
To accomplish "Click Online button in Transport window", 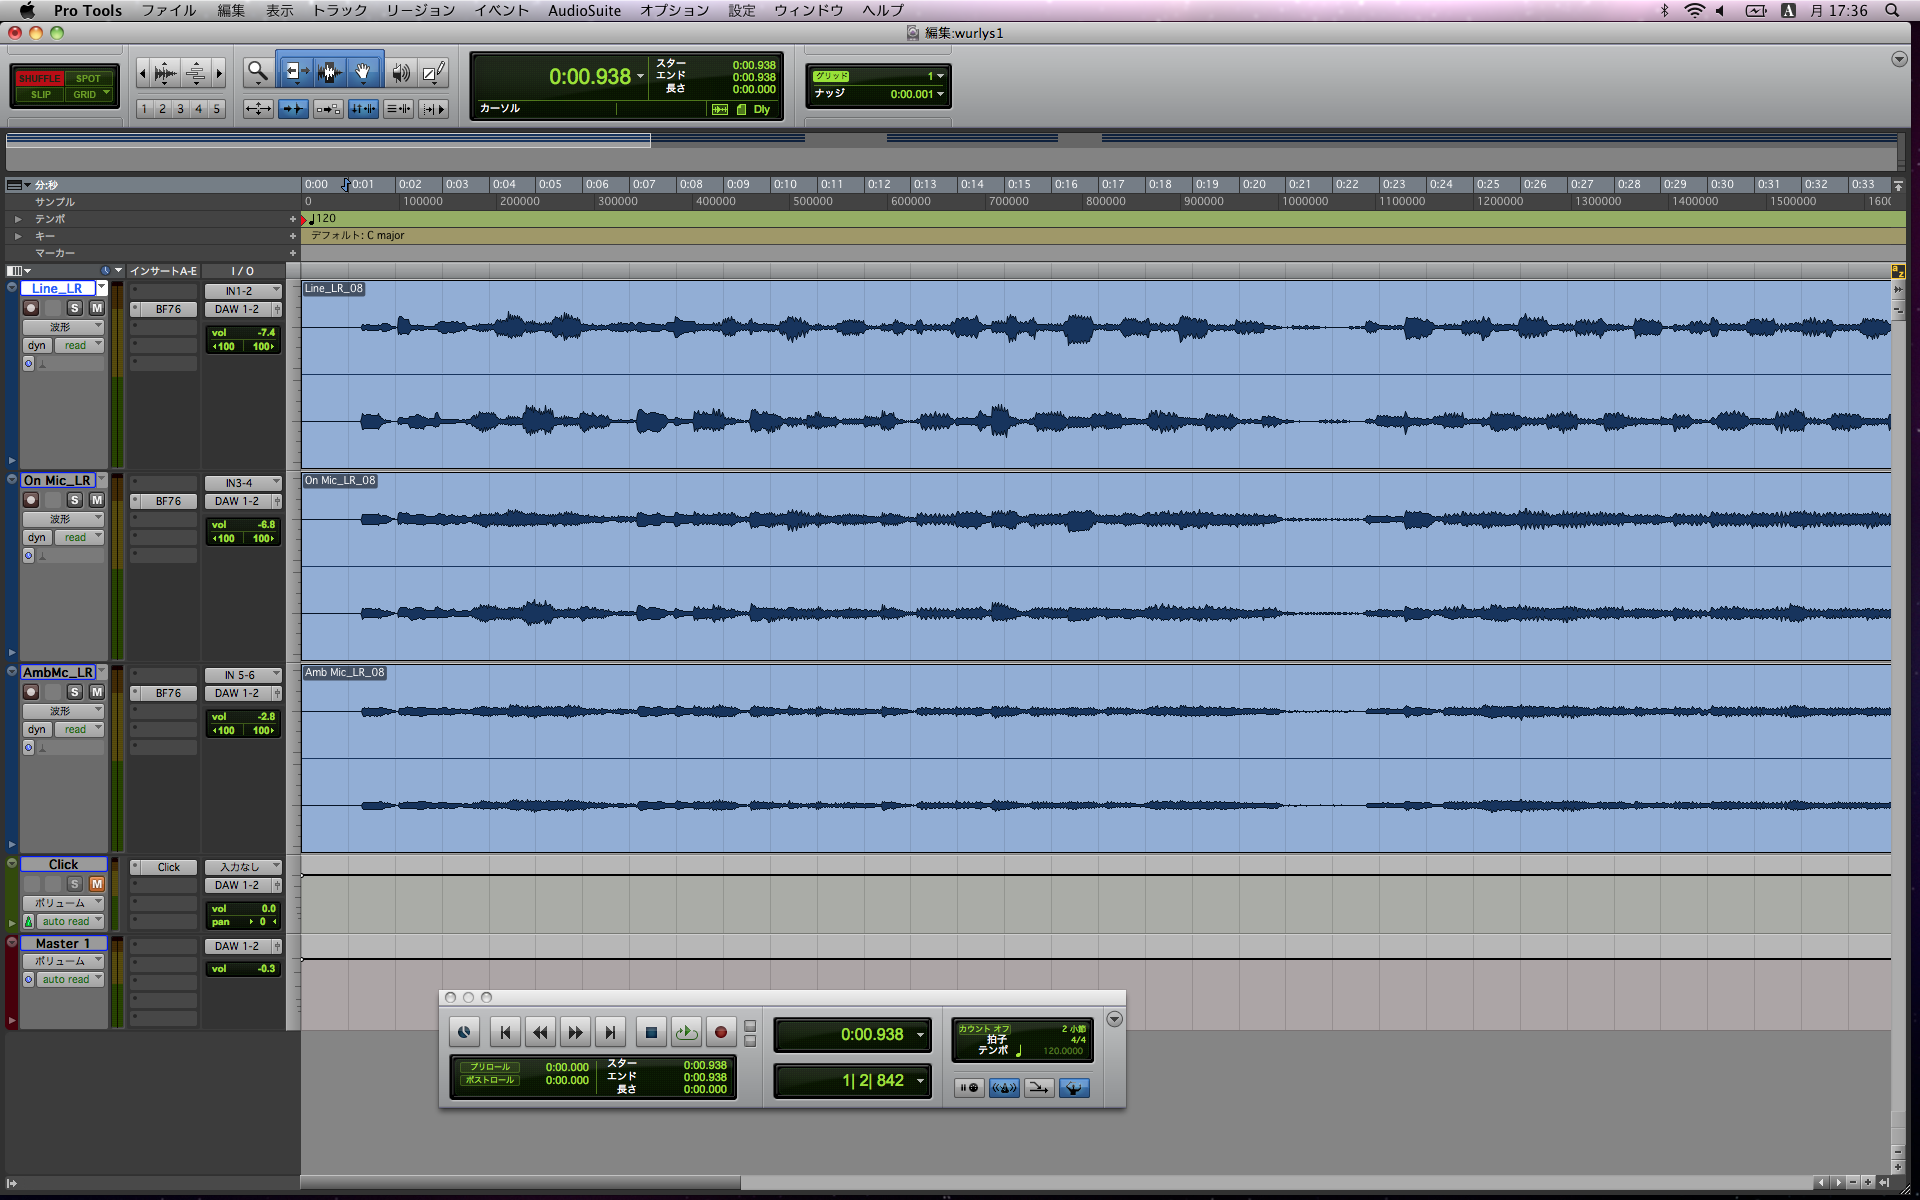I will click(x=464, y=1032).
